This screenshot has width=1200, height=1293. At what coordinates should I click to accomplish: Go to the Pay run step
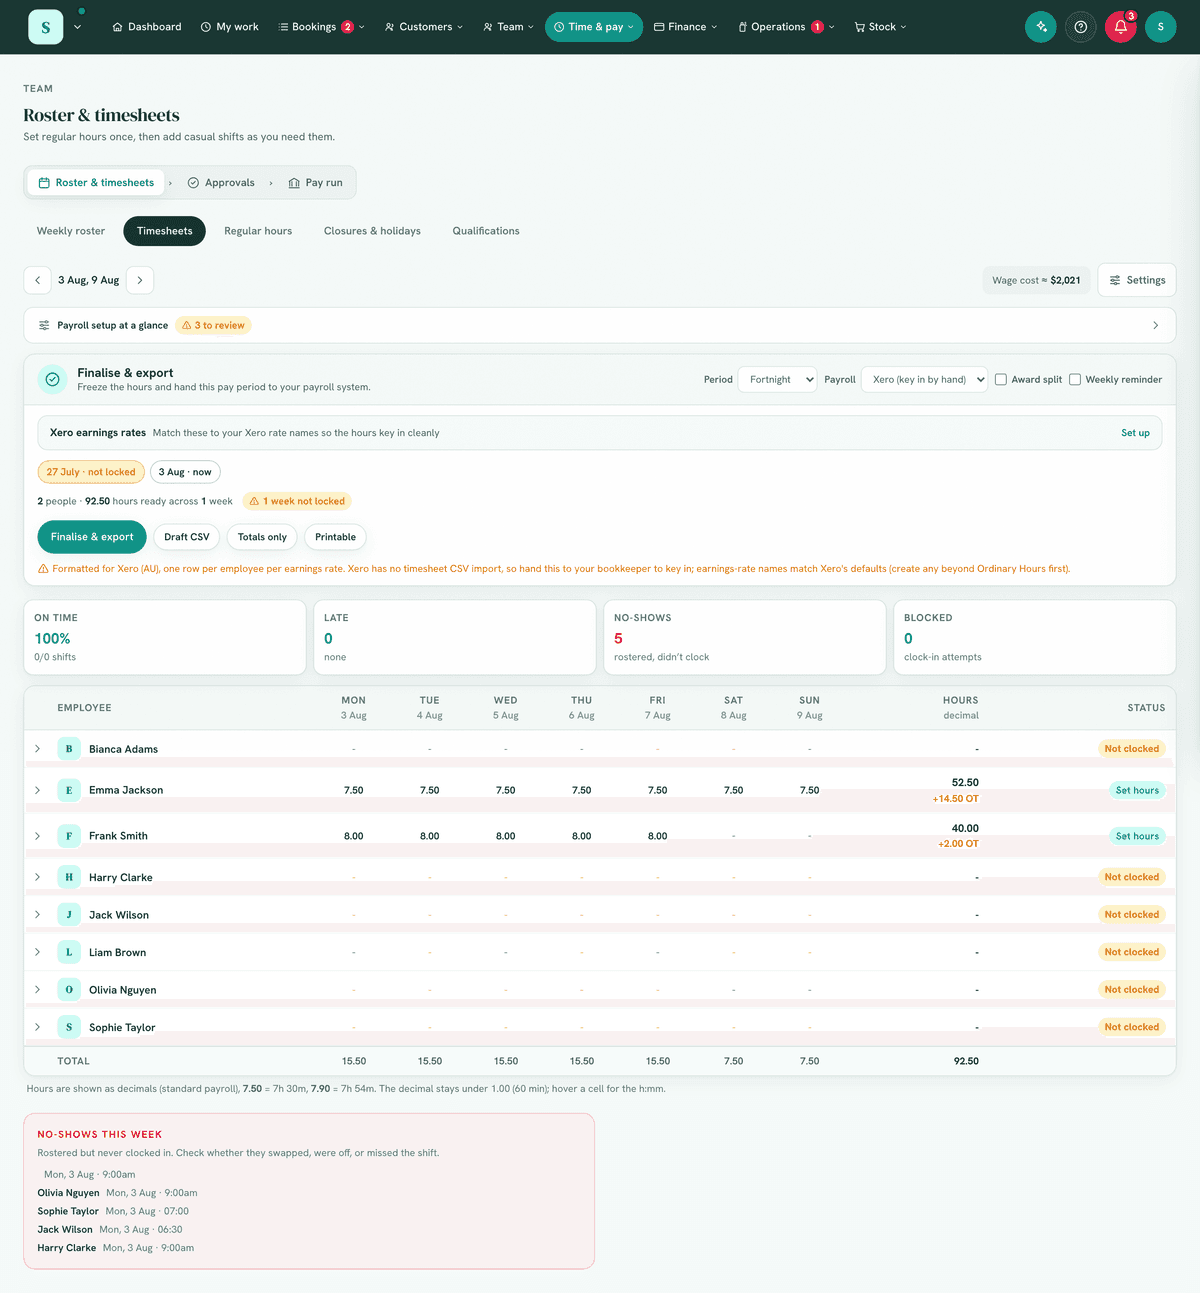click(x=315, y=183)
